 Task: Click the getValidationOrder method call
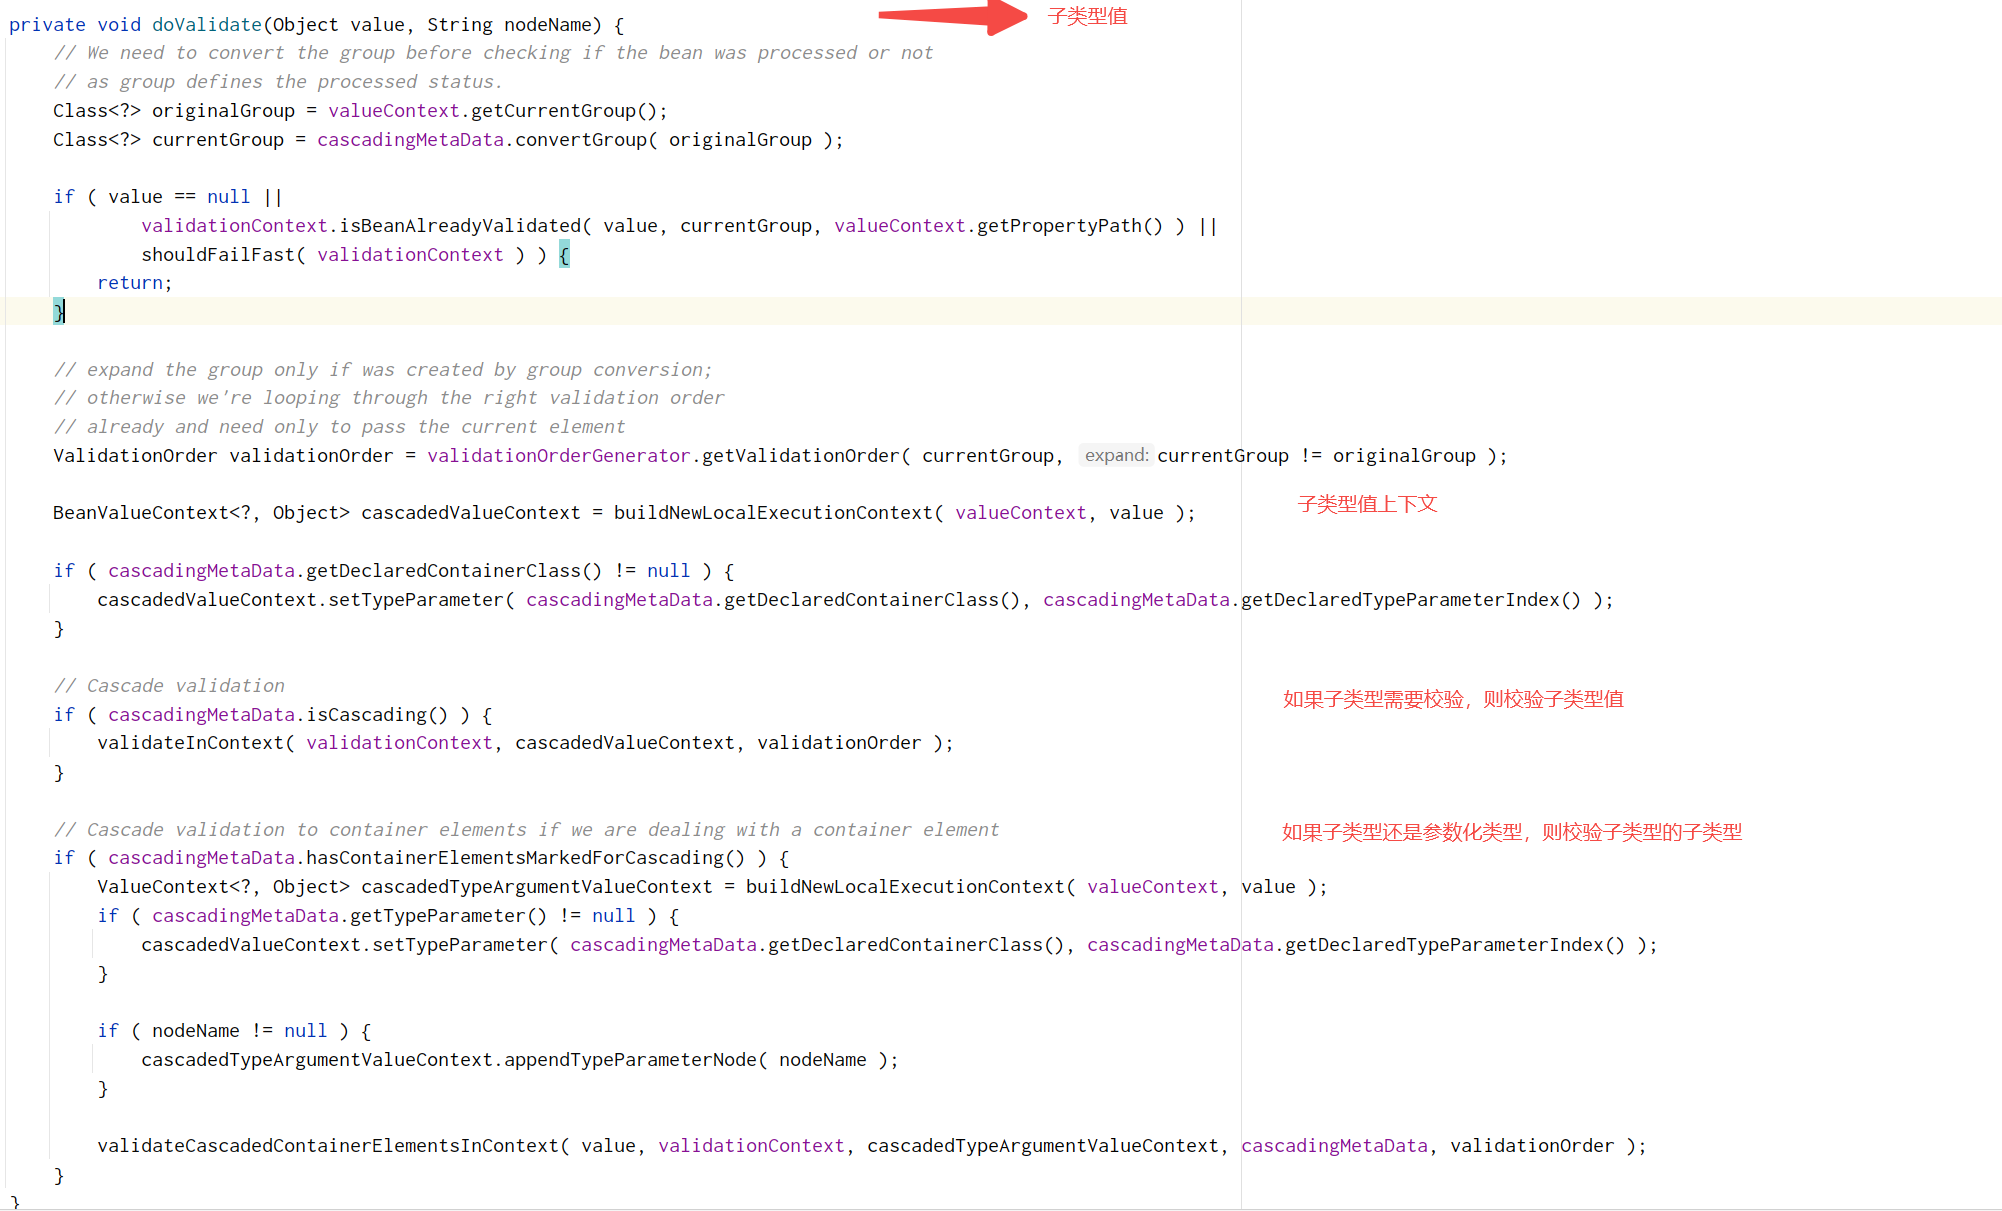point(799,456)
